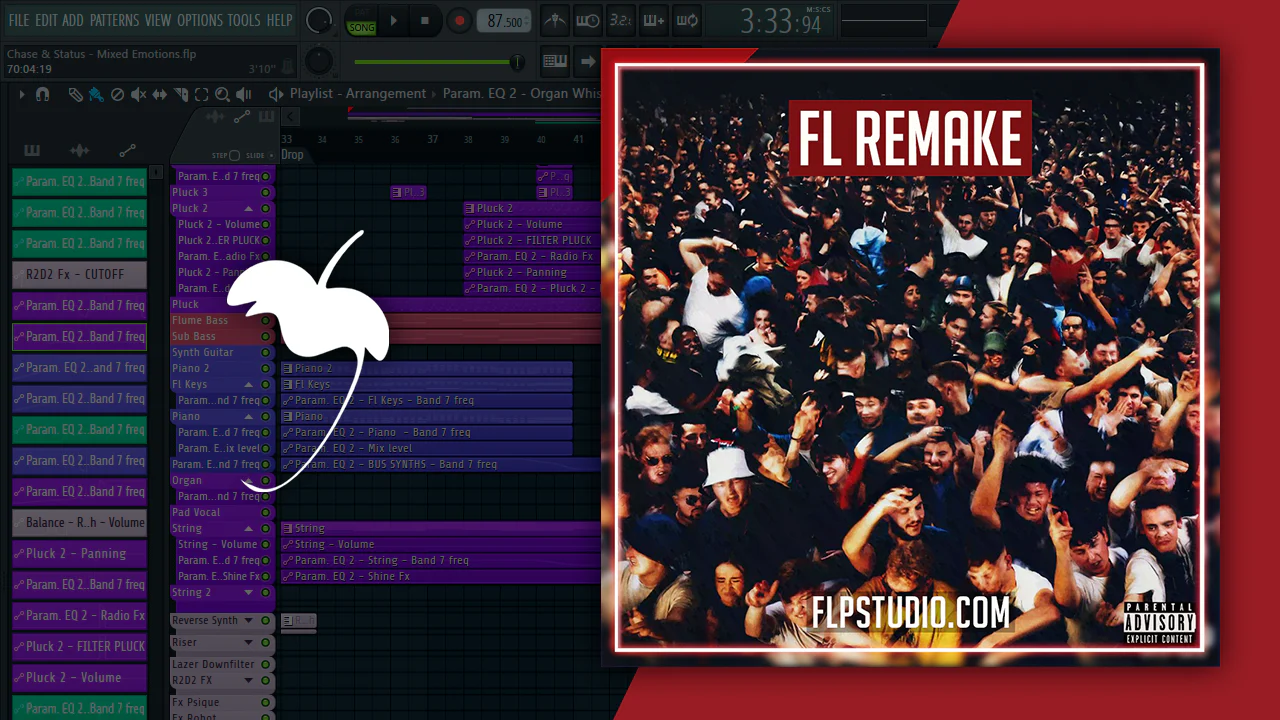The image size is (1280, 720).
Task: Click the overdub blend recording icon
Action: coord(654,20)
